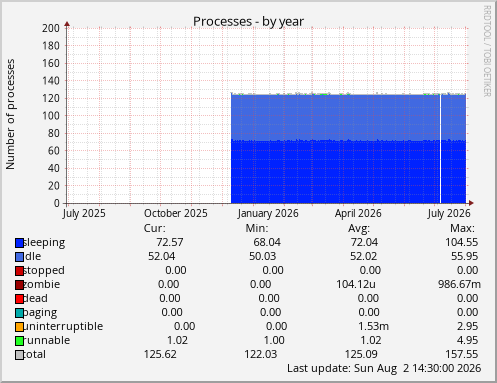Click the 'April 2026' x-axis label

358,213
